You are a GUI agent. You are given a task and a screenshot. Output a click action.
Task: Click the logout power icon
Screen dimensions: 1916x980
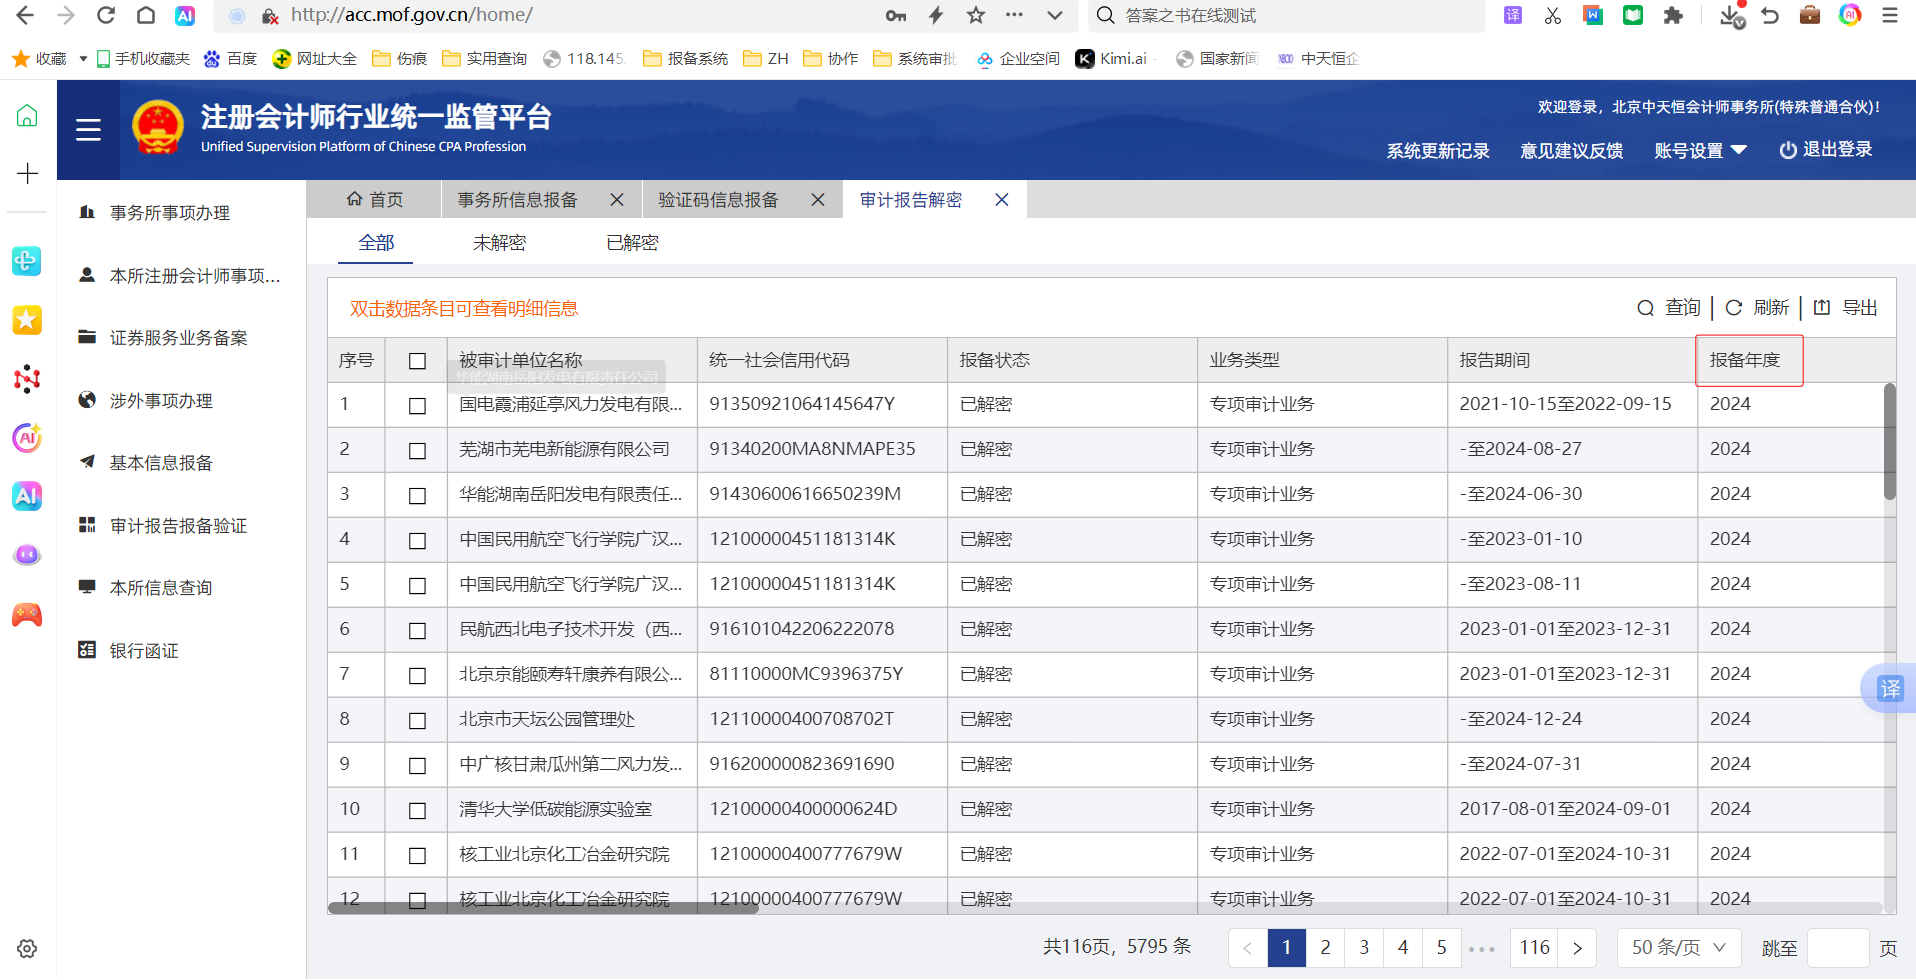[1788, 150]
